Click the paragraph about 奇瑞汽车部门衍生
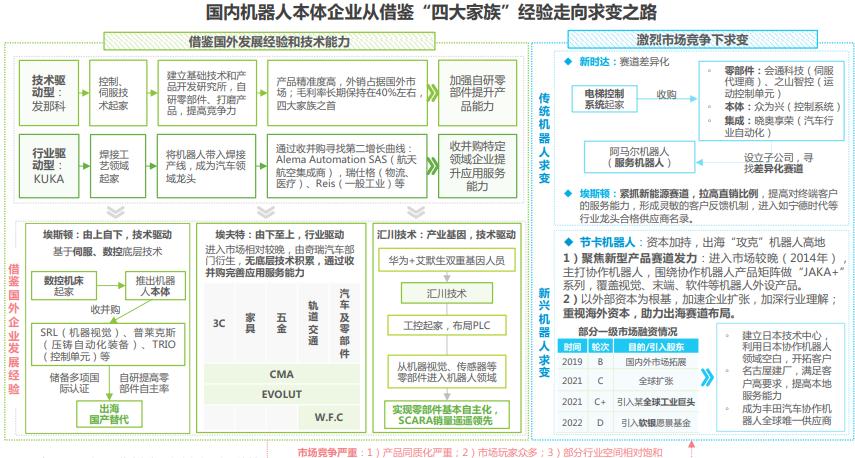 point(280,261)
